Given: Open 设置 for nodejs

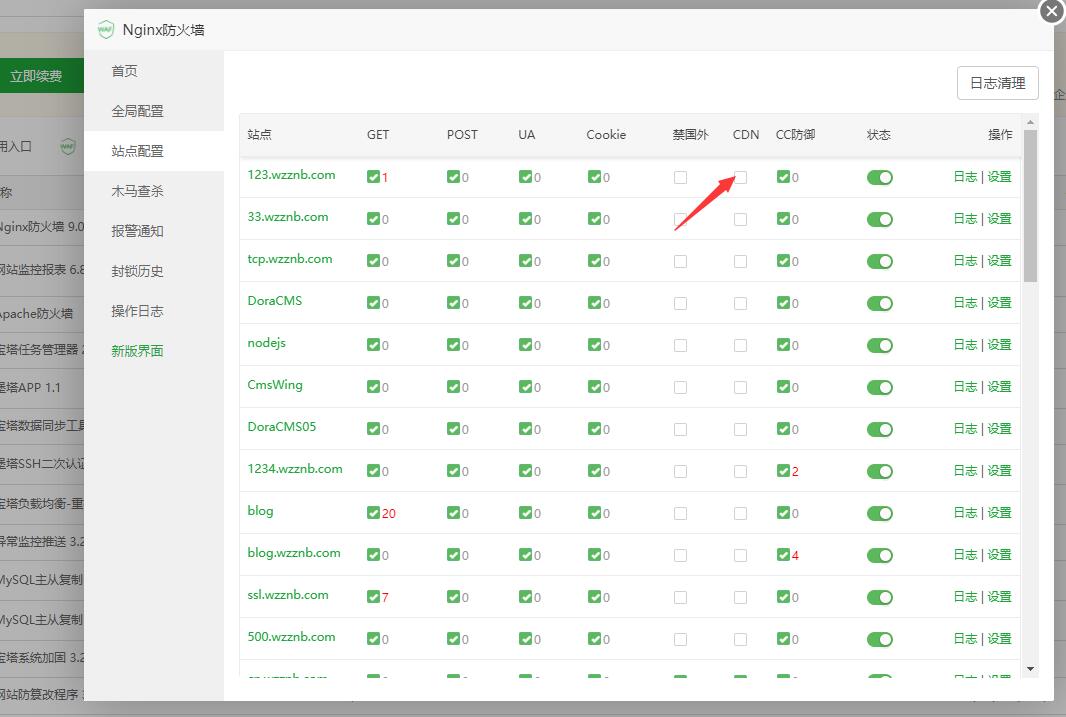Looking at the screenshot, I should click(x=999, y=345).
